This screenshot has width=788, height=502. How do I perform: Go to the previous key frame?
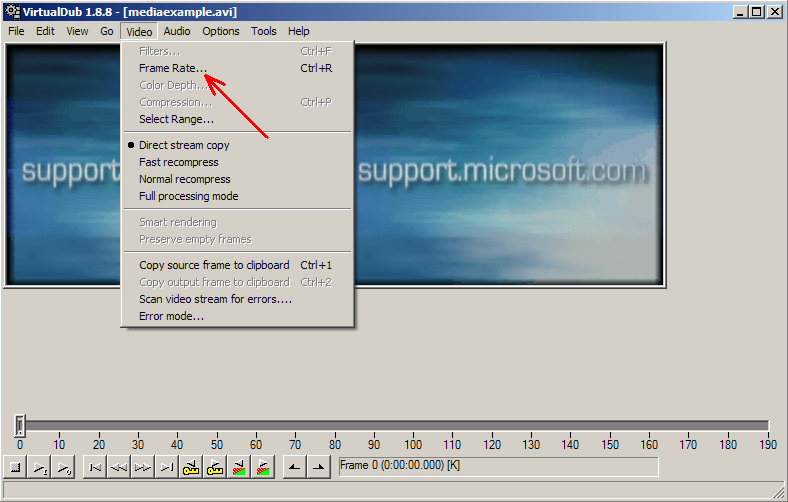coord(191,467)
